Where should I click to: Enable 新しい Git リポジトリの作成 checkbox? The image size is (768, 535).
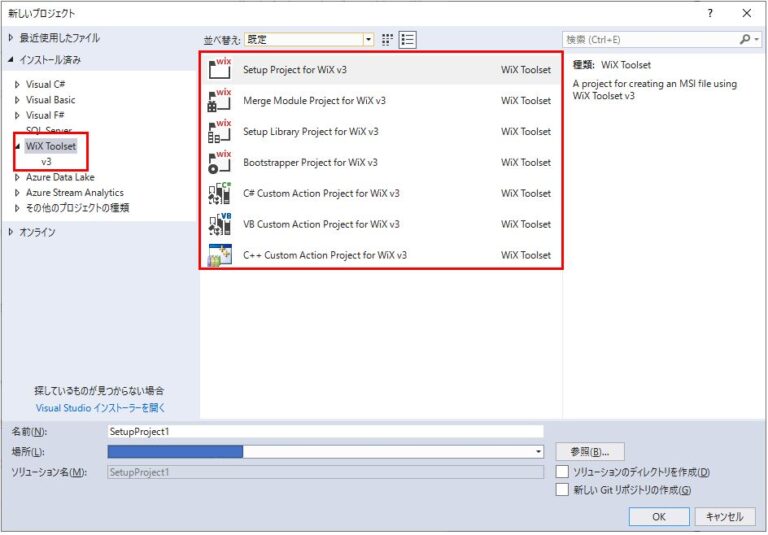click(562, 489)
